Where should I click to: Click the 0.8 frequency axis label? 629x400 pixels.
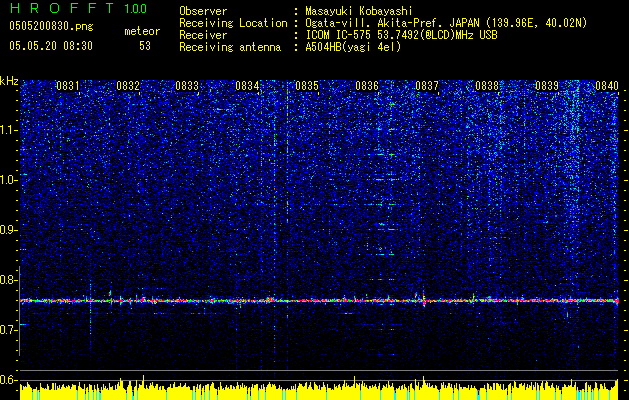pyautogui.click(x=9, y=280)
